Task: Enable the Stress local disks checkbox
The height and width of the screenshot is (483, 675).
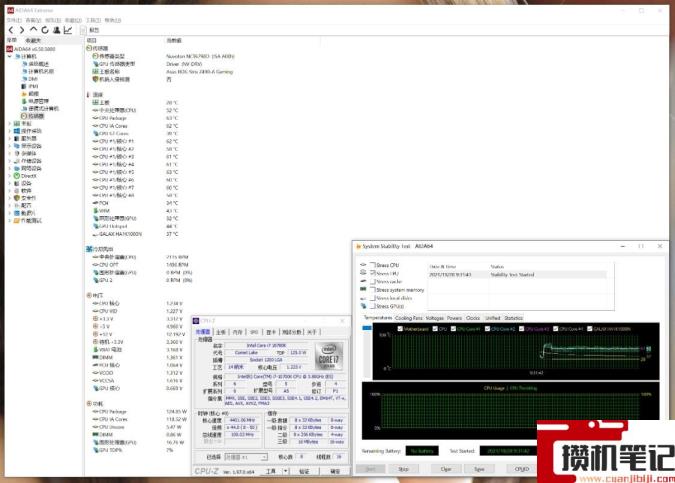Action: click(373, 298)
